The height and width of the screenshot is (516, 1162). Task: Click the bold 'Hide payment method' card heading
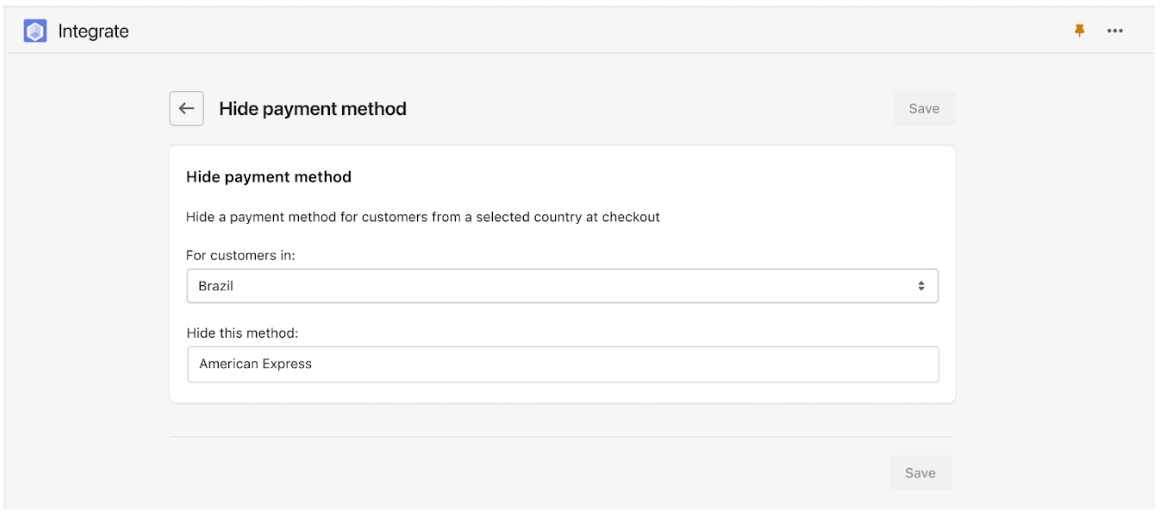click(268, 177)
